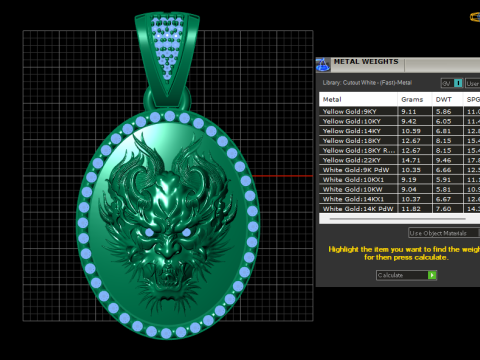Click the Metal Weights scale icon

(323, 65)
